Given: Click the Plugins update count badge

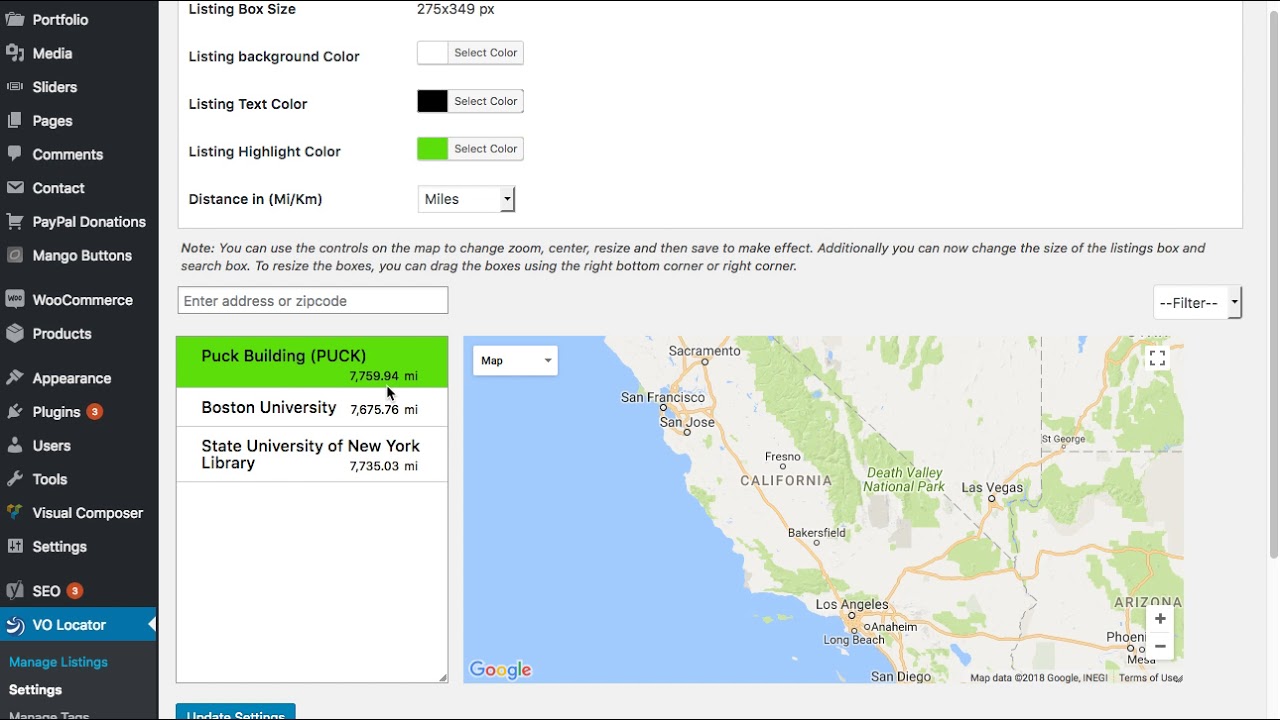Looking at the screenshot, I should pyautogui.click(x=94, y=412).
